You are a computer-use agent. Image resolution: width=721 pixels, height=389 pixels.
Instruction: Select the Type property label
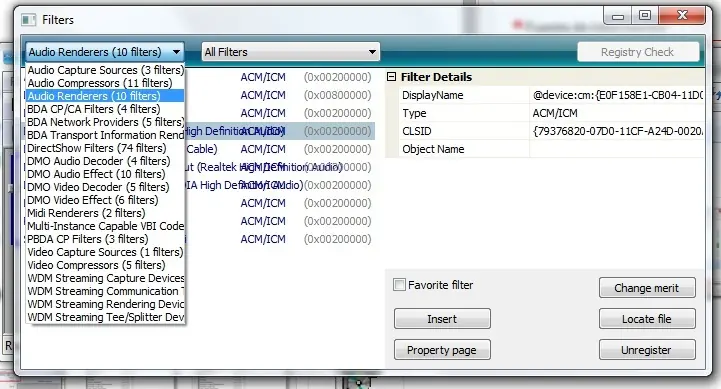pos(414,113)
